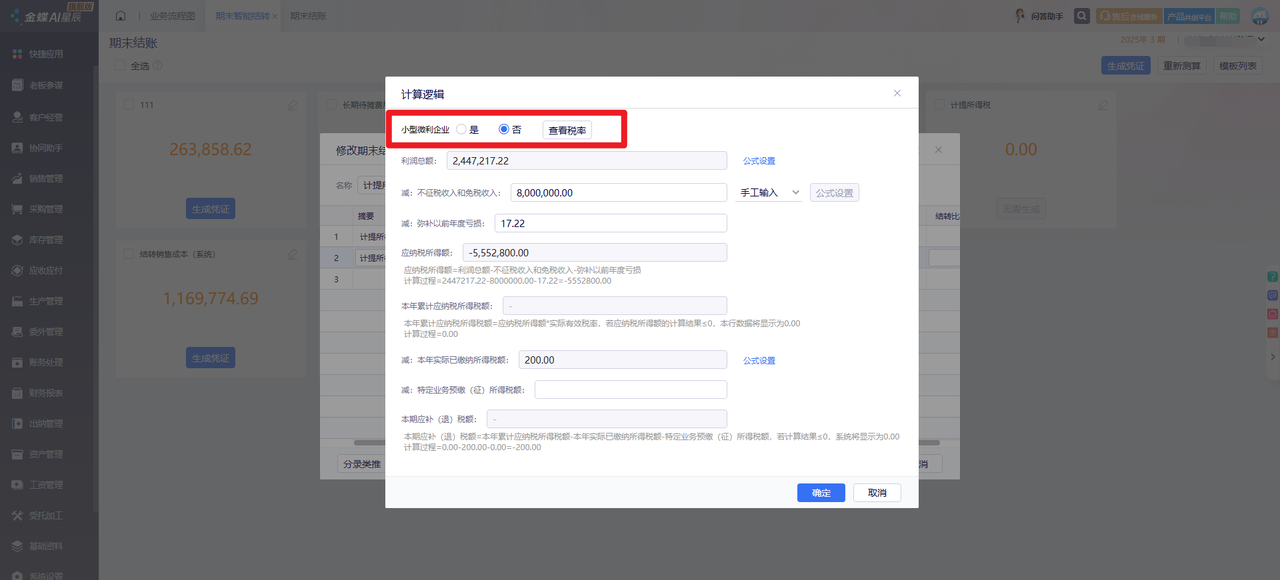Open the user avatar menu
The height and width of the screenshot is (580, 1280).
(1260, 16)
